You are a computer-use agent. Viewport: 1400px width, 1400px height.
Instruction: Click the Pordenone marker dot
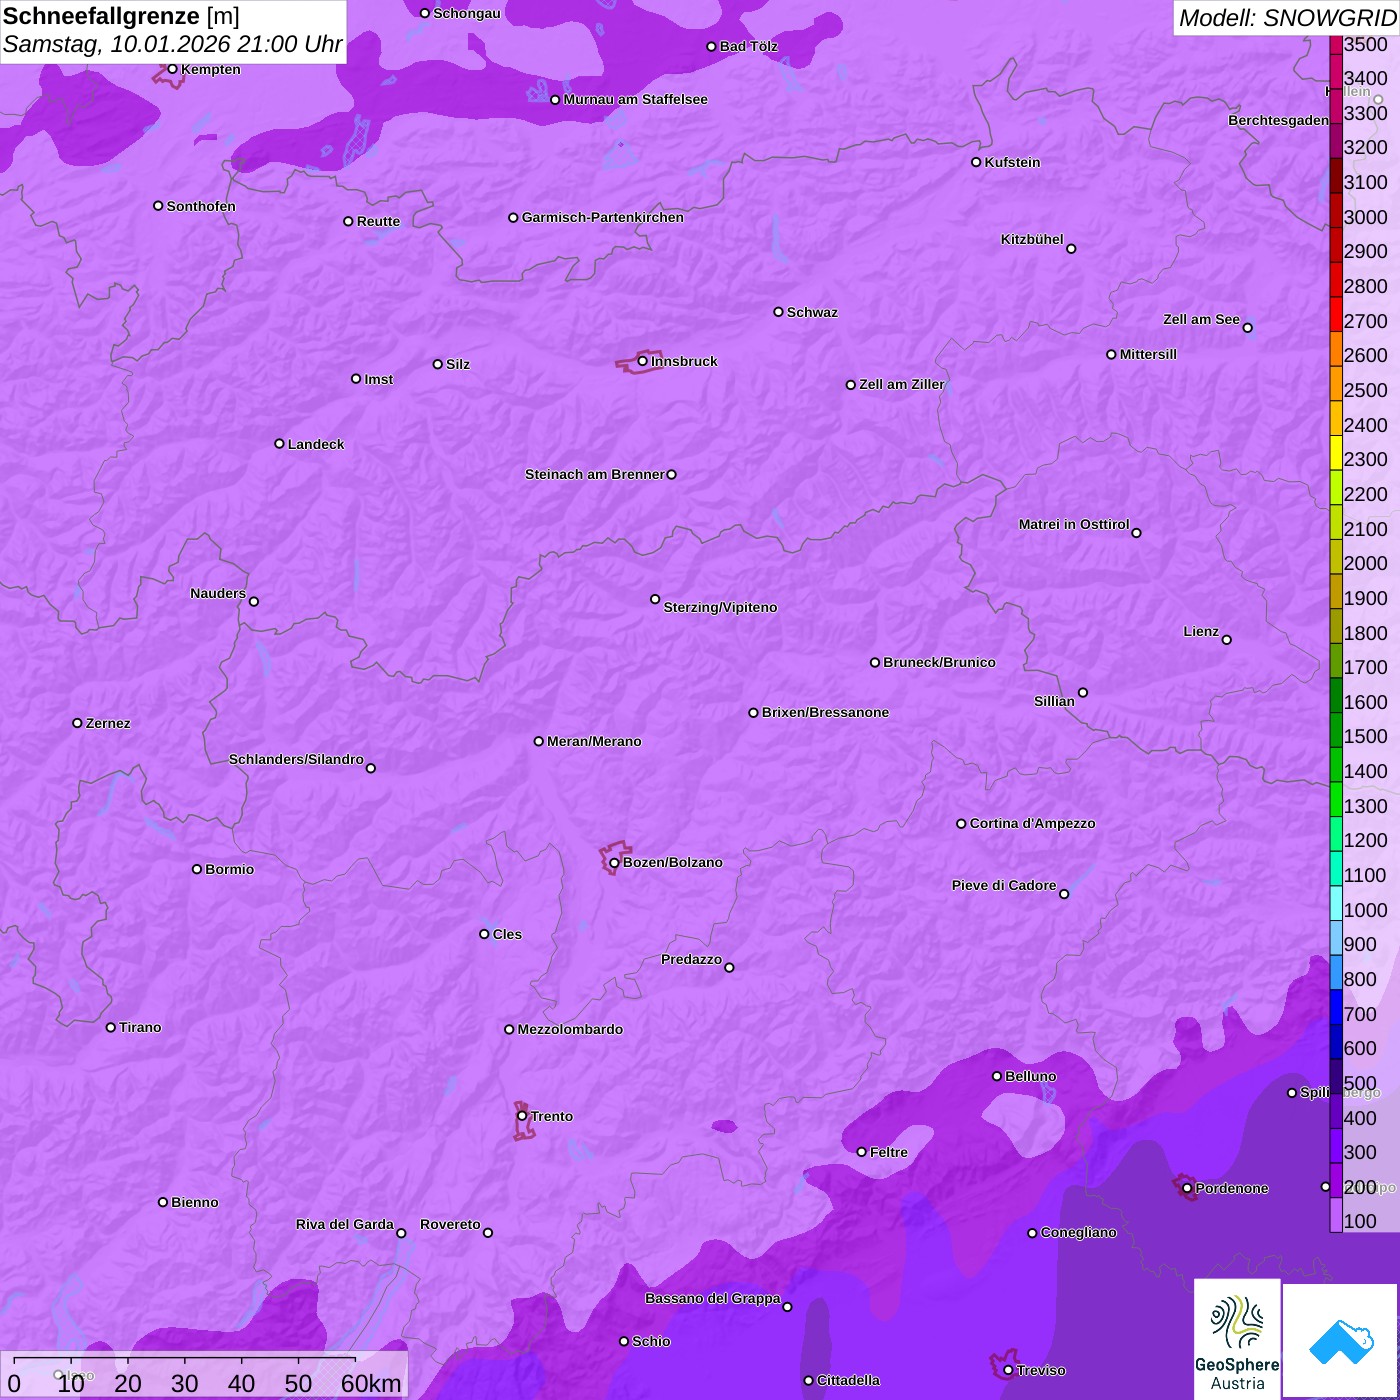pos(1187,1189)
